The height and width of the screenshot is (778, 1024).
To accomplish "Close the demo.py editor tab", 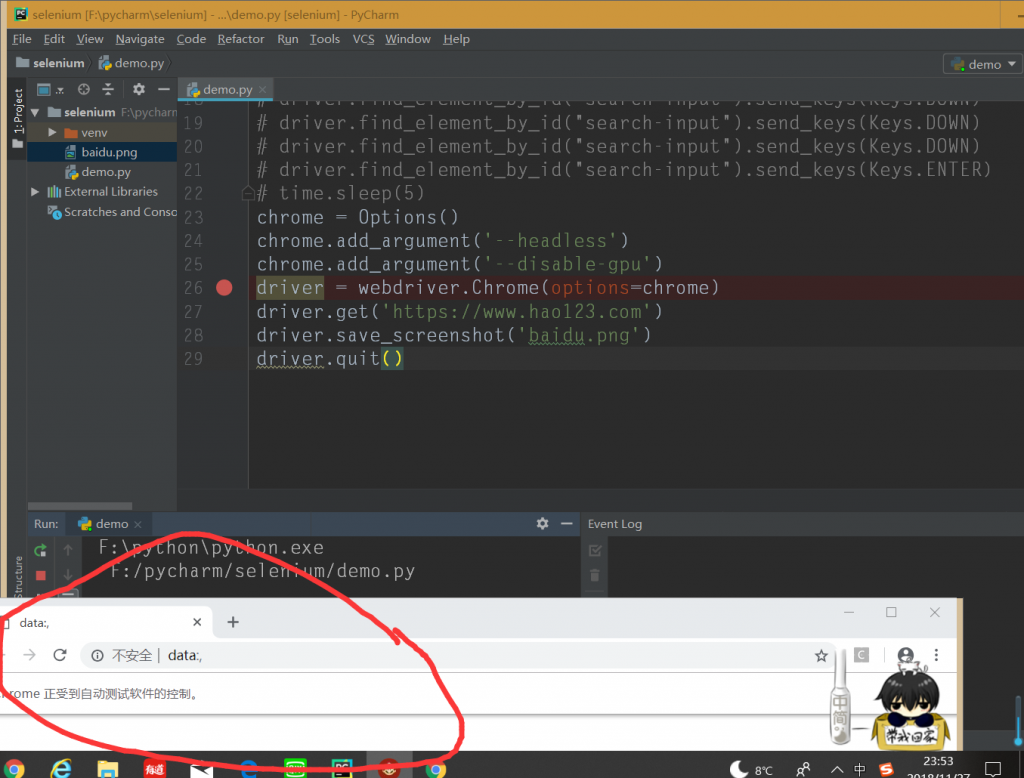I will click(x=262, y=89).
